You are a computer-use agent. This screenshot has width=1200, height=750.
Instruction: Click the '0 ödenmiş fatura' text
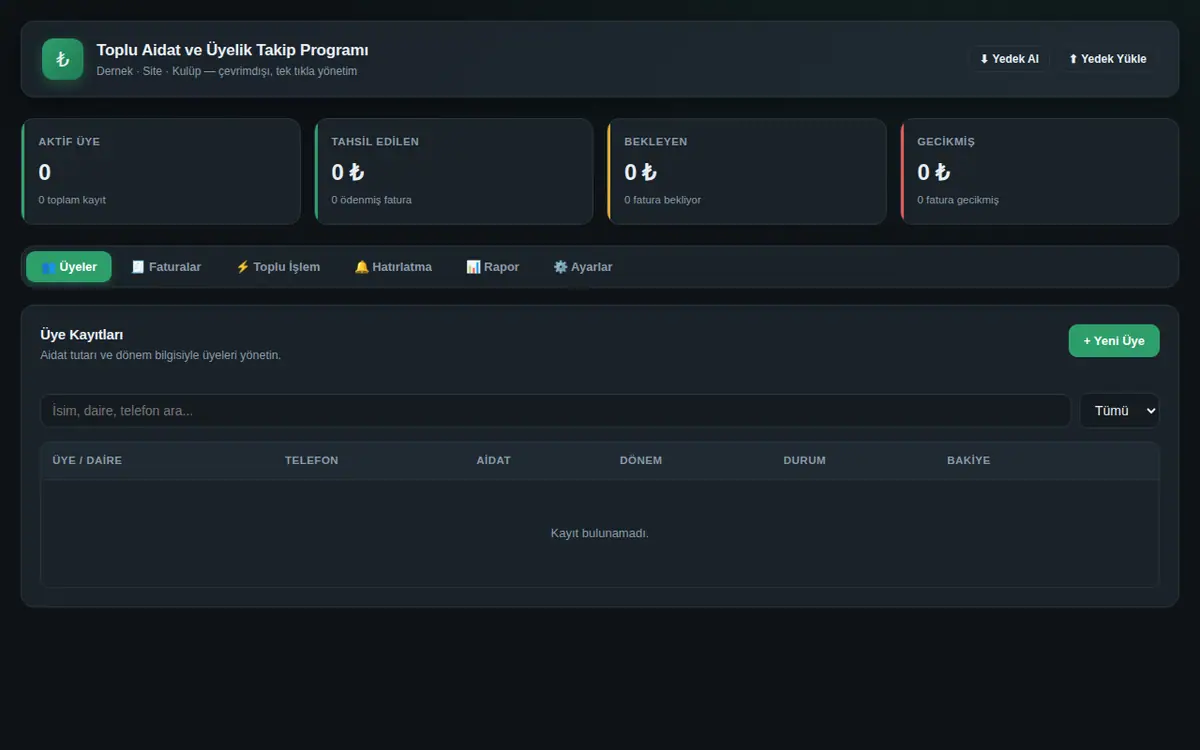tap(371, 200)
